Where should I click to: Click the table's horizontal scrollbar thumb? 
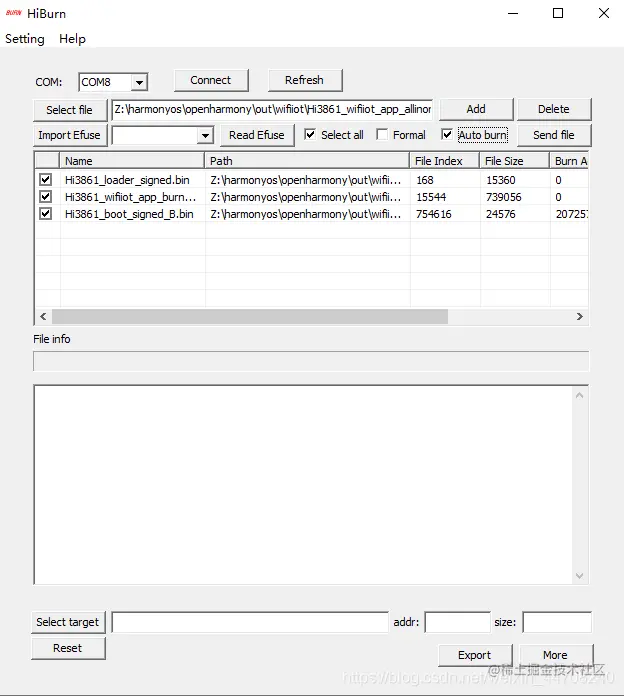250,316
